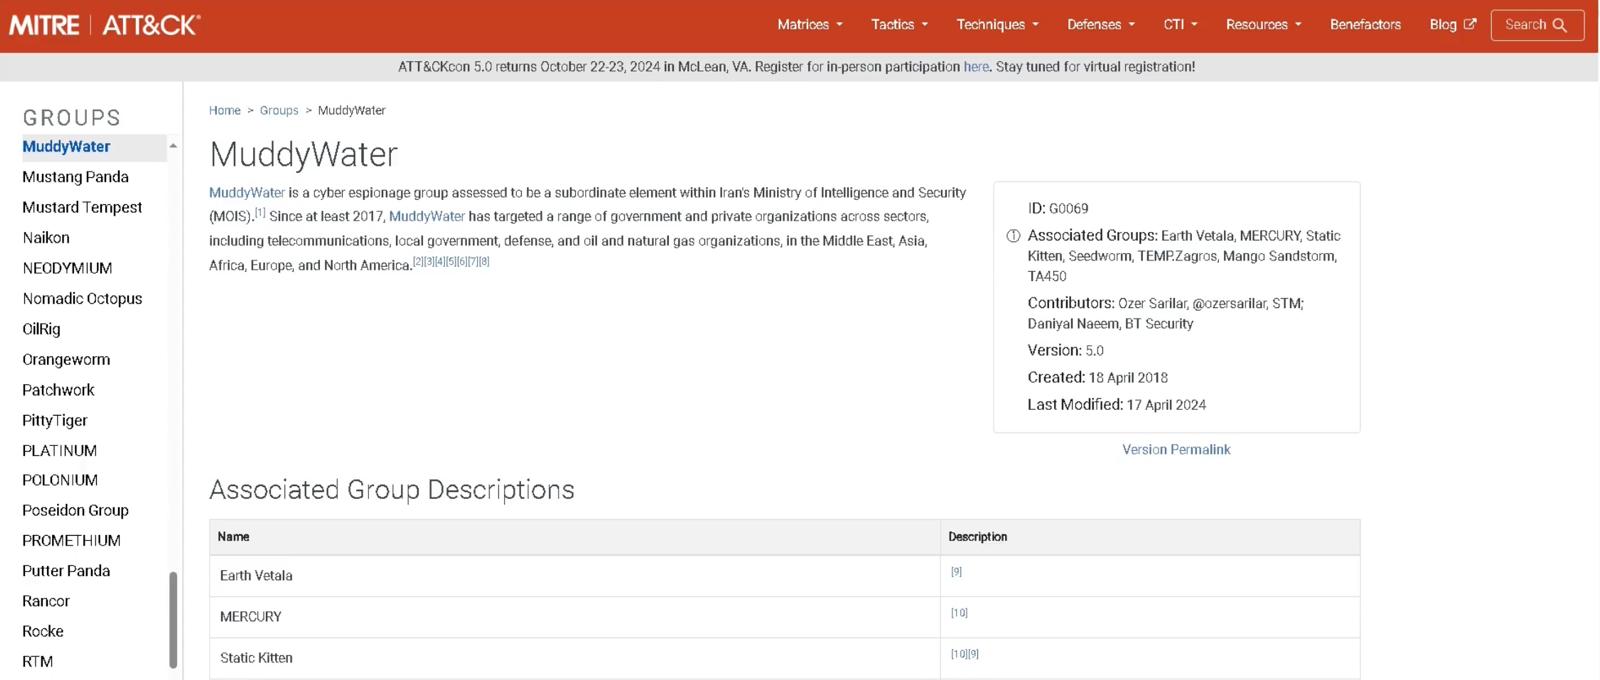Open Nomadic Octopus group
The image size is (1600, 680).
[x=82, y=299]
